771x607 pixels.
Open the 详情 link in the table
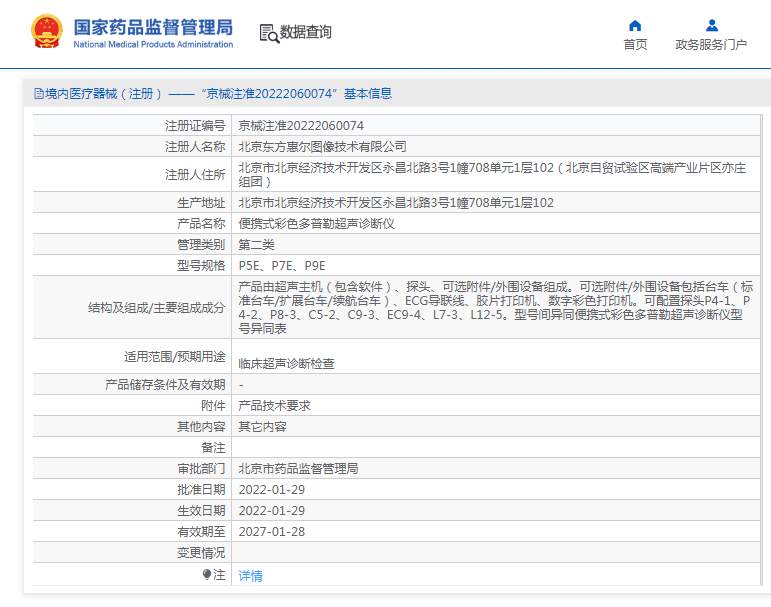pos(250,575)
